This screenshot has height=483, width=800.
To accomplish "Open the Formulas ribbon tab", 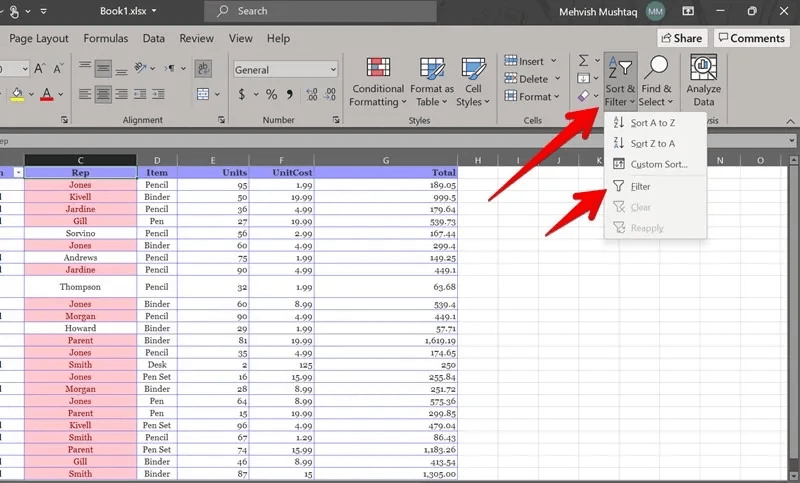I will click(x=105, y=38).
